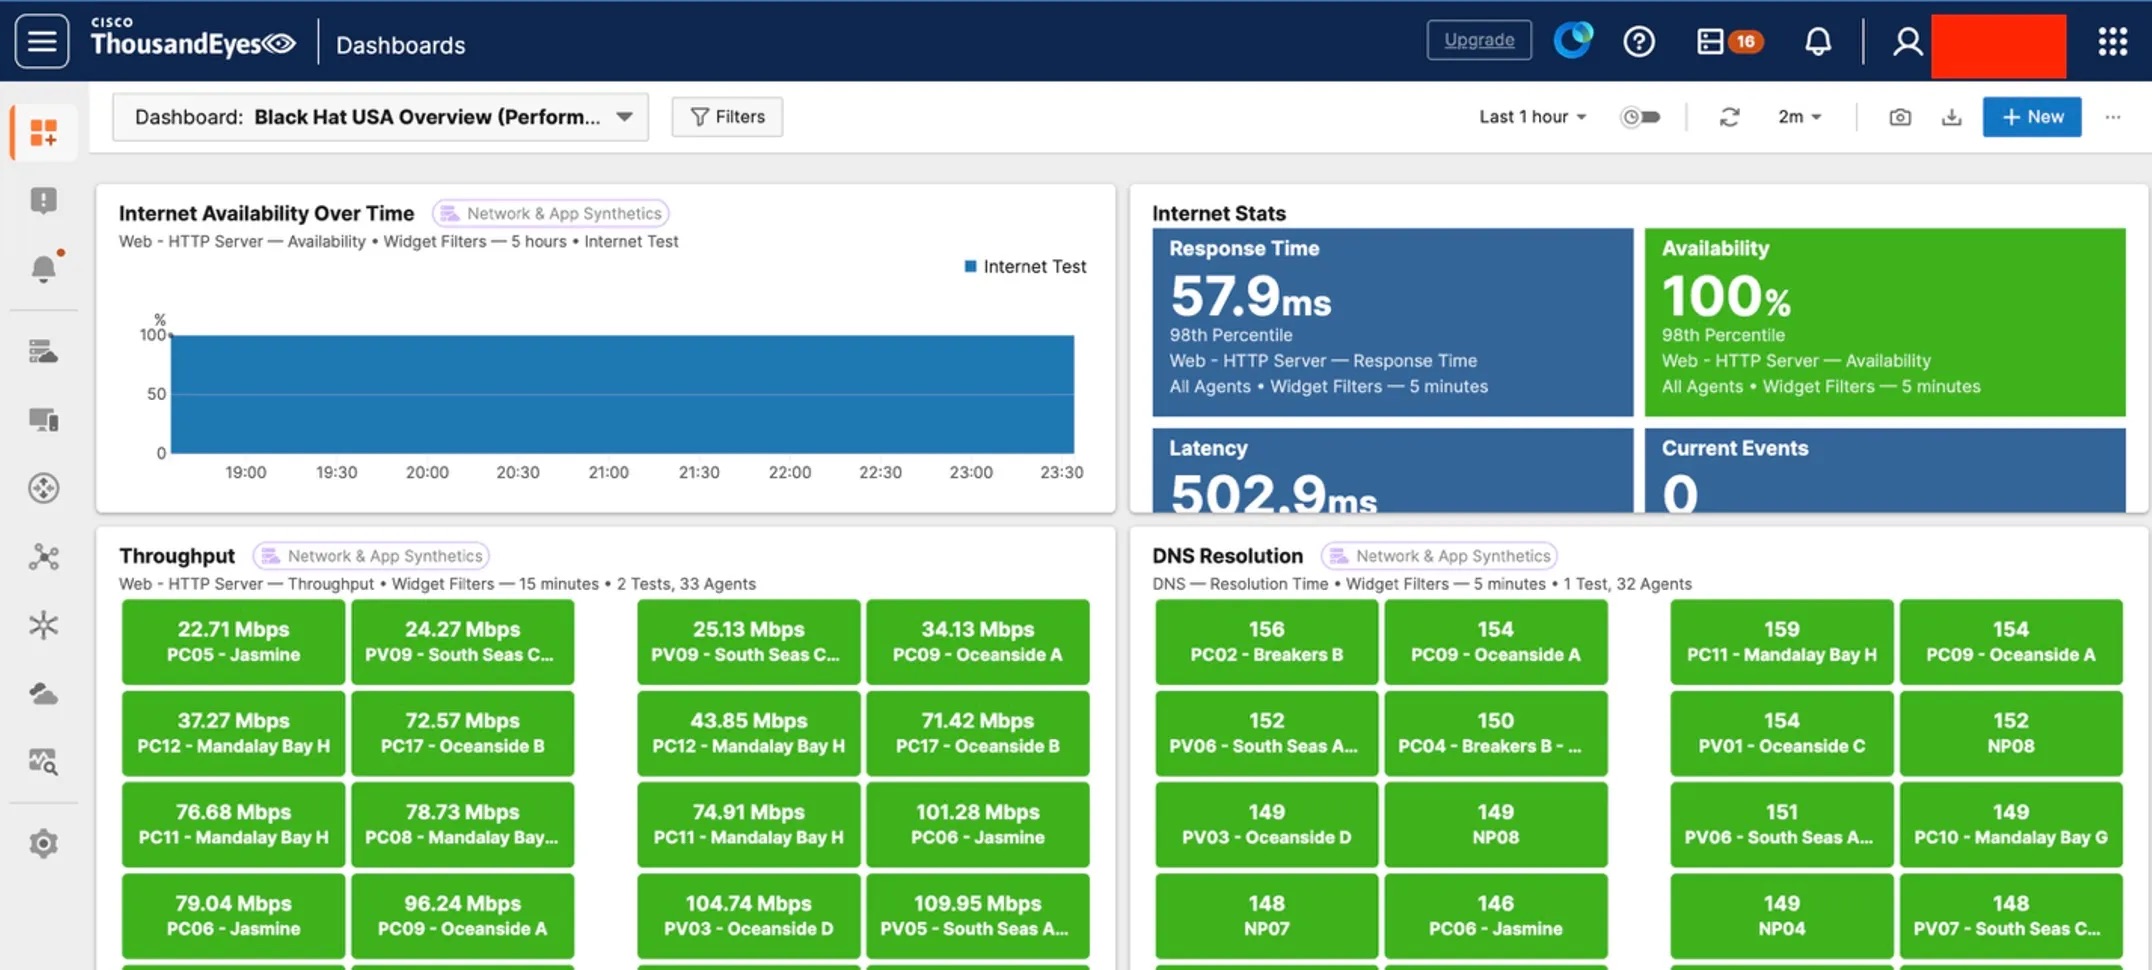Image resolution: width=2152 pixels, height=970 pixels.
Task: Open the hamburger navigation menu
Action: [x=42, y=42]
